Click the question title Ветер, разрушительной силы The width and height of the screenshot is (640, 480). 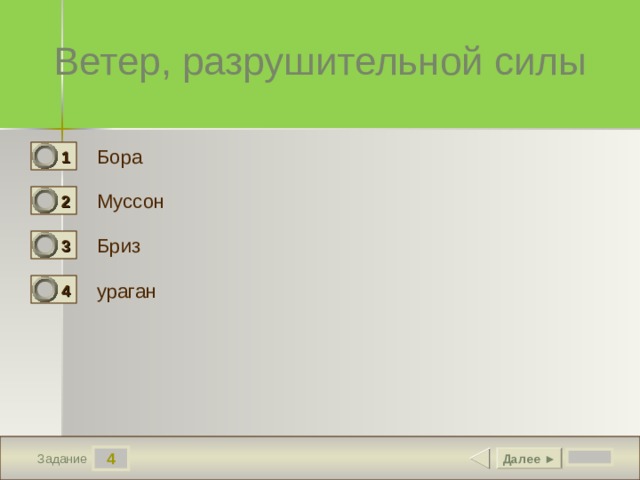pyautogui.click(x=320, y=62)
